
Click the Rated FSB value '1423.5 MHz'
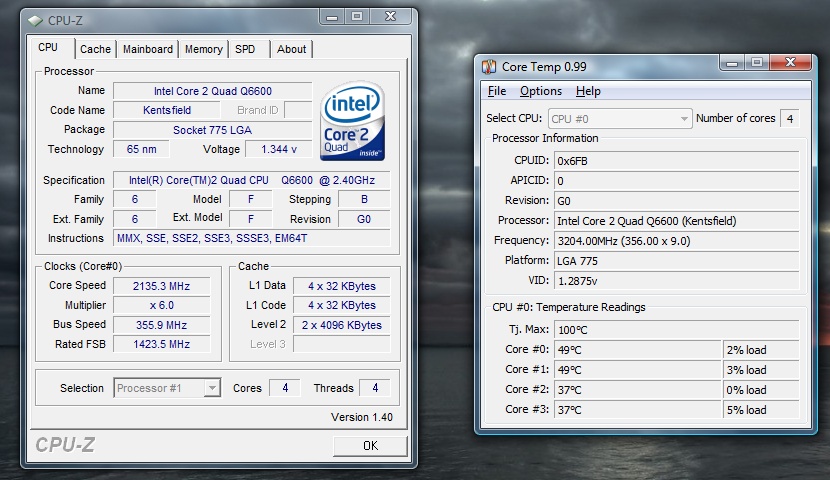[x=161, y=344]
